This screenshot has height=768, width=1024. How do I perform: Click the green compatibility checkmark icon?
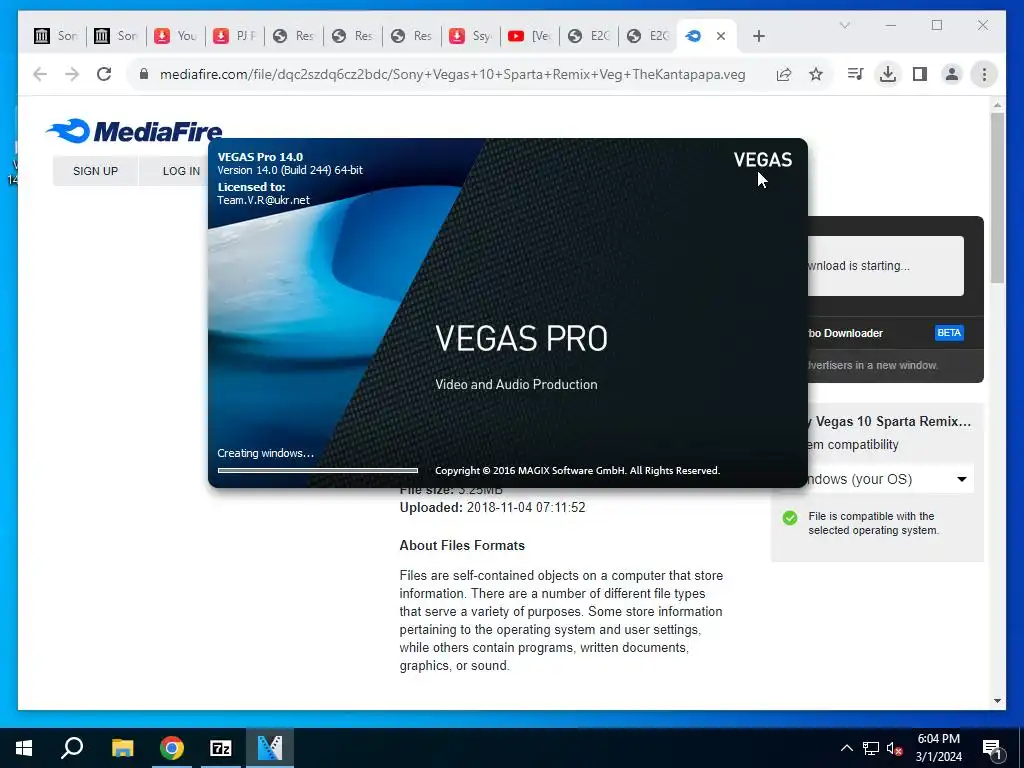pyautogui.click(x=790, y=518)
